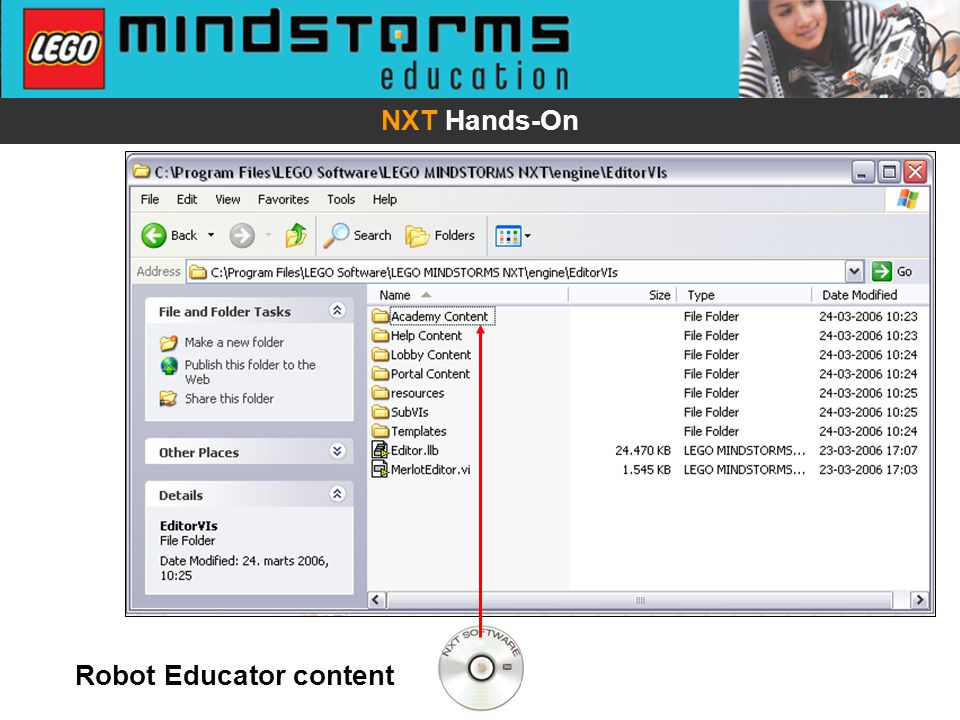This screenshot has width=960, height=720.
Task: Click the Share this folder link
Action: tap(229, 399)
